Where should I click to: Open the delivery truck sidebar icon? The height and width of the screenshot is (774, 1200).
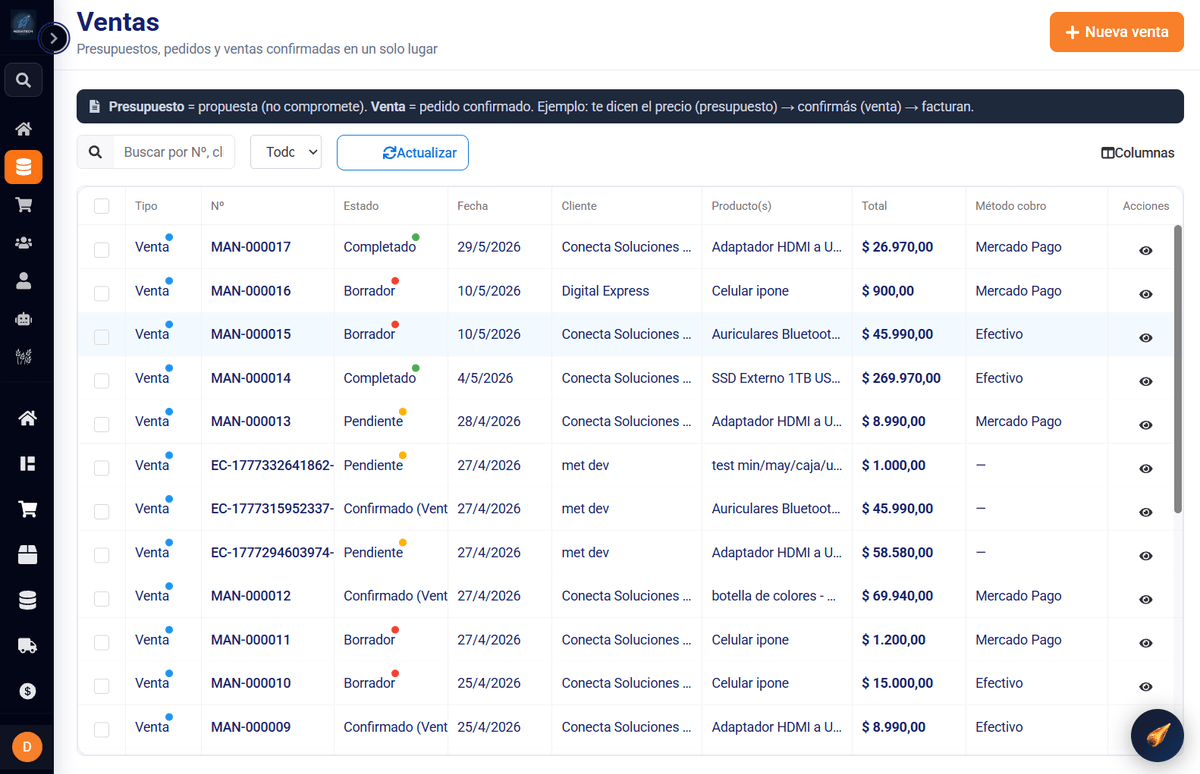(27, 646)
